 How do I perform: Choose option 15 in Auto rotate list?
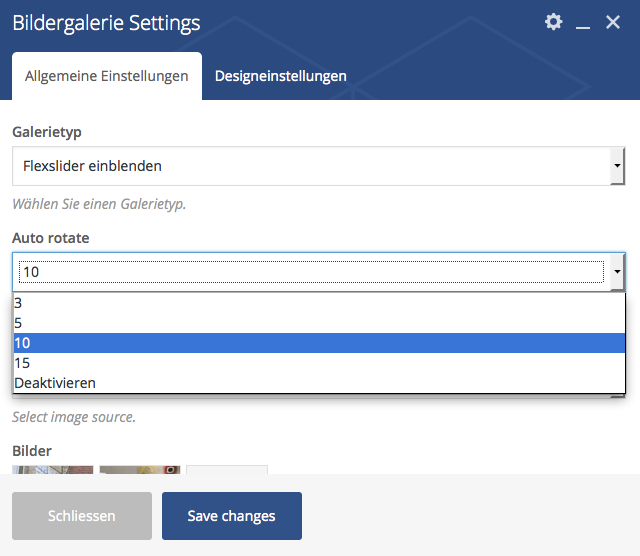click(319, 363)
